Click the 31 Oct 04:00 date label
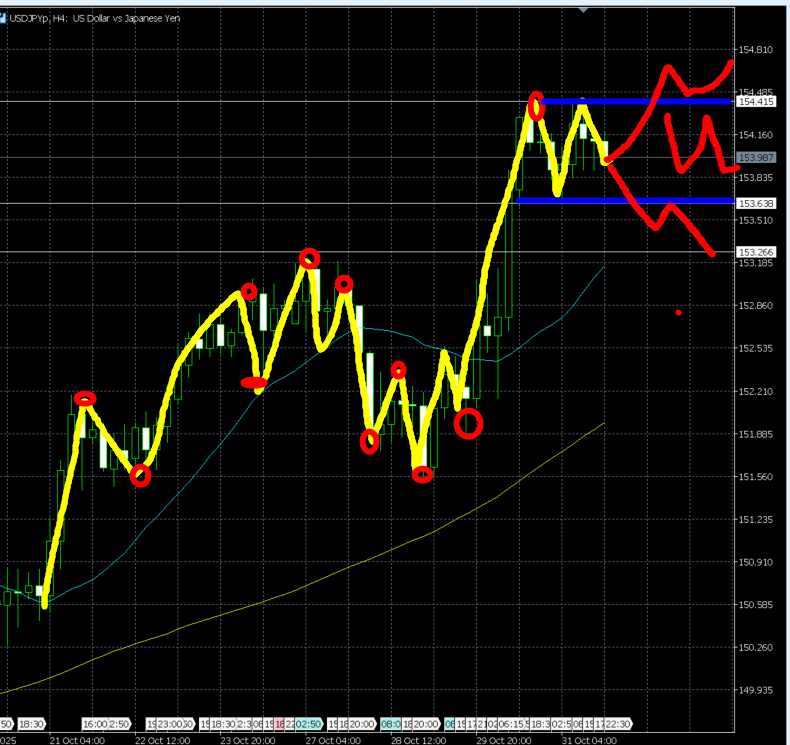The image size is (790, 745). [590, 740]
